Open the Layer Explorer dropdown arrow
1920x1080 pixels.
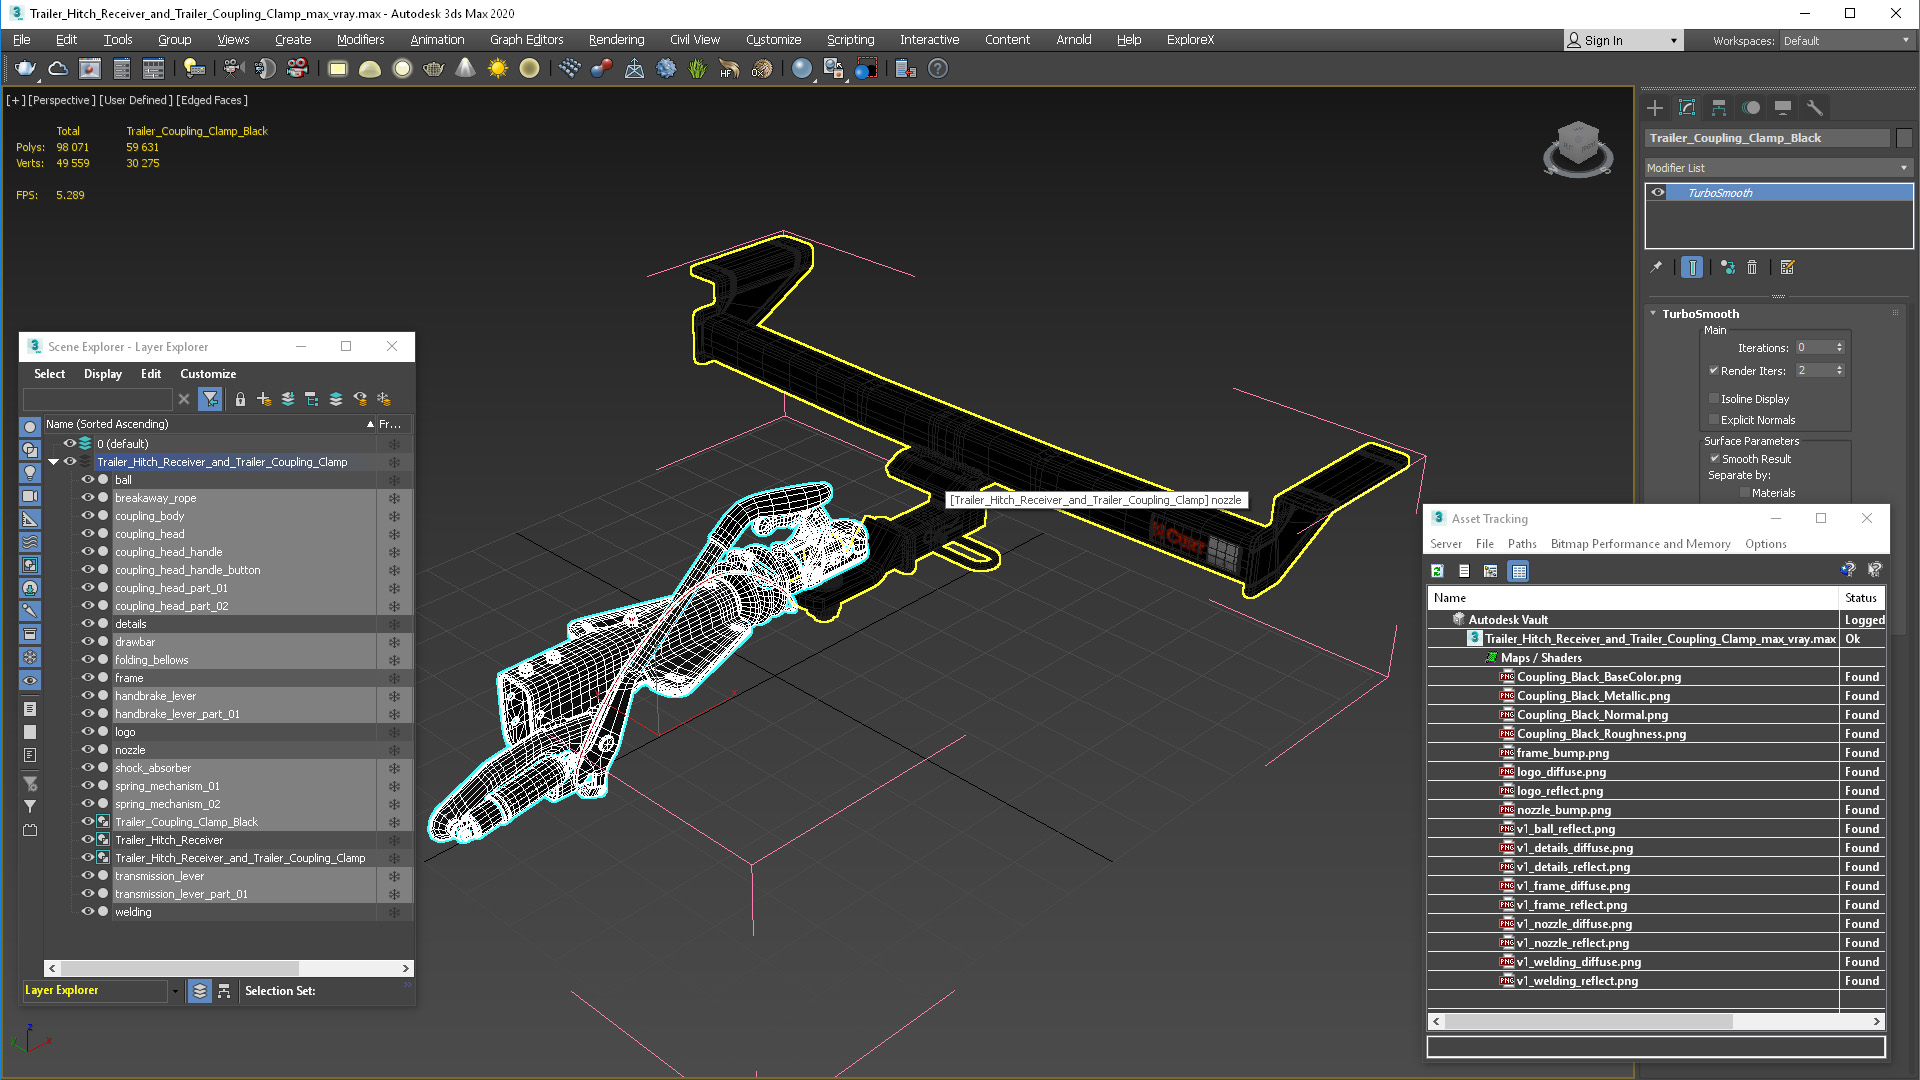click(x=175, y=991)
